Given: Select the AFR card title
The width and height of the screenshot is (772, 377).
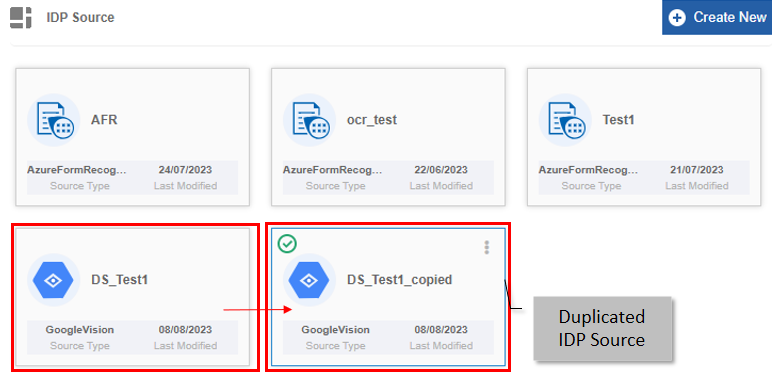Looking at the screenshot, I should pyautogui.click(x=104, y=120).
